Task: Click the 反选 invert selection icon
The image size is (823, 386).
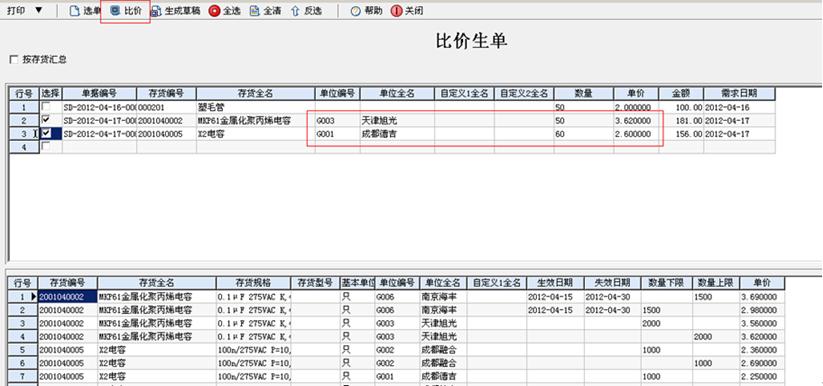Action: (295, 11)
